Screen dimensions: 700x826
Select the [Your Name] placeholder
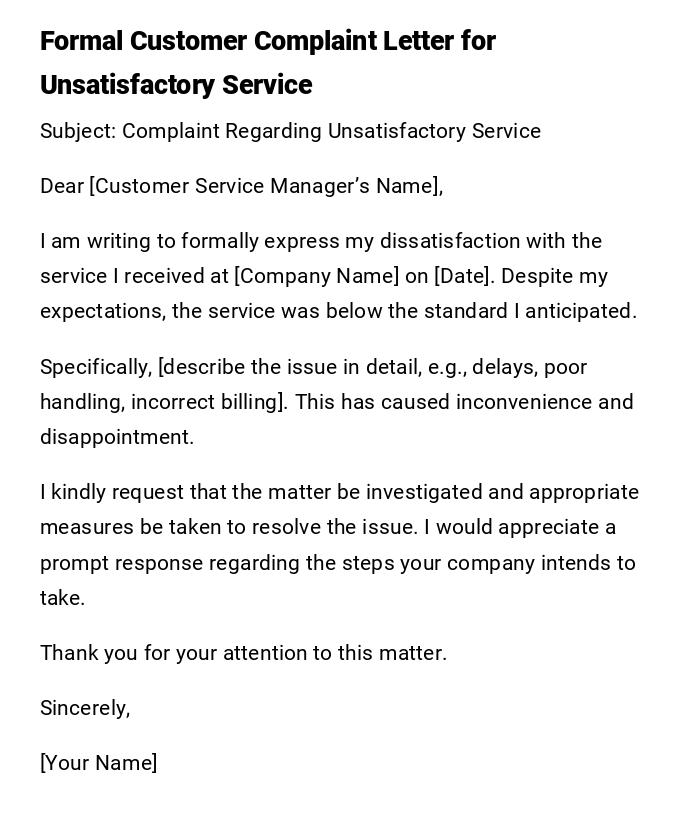click(x=98, y=763)
